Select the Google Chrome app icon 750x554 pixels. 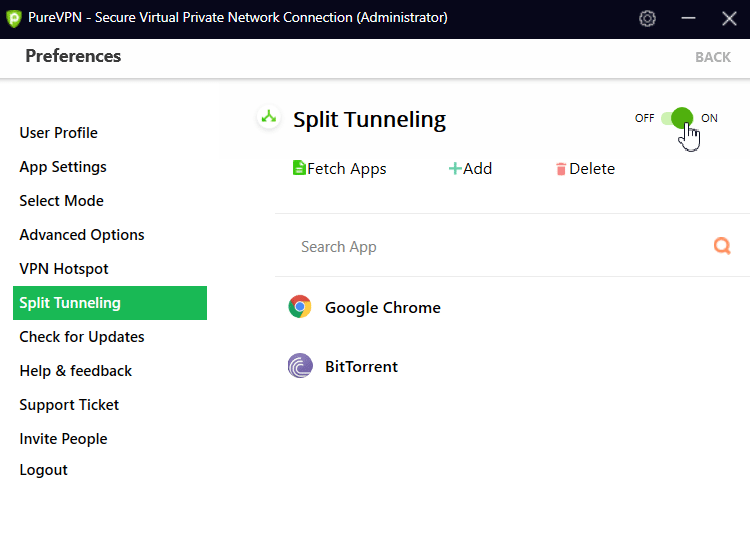pyautogui.click(x=300, y=307)
